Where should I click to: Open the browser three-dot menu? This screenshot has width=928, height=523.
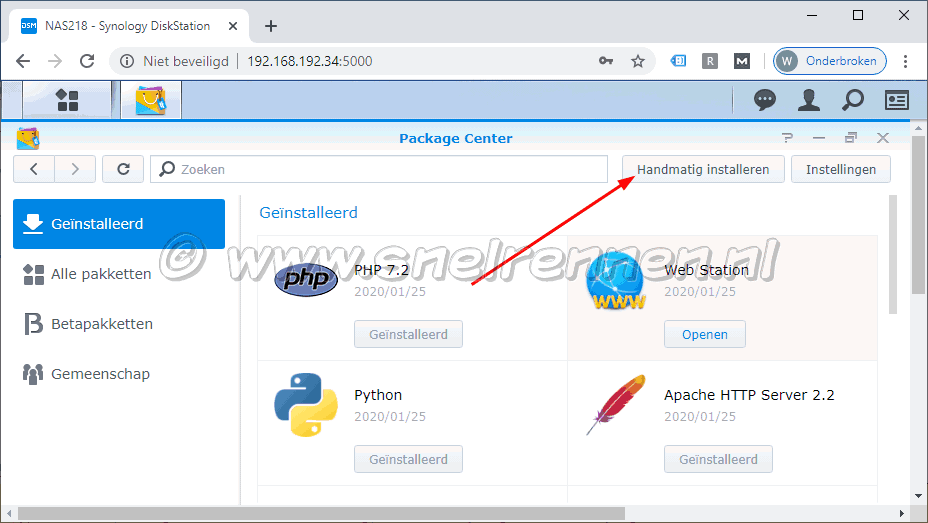(905, 61)
